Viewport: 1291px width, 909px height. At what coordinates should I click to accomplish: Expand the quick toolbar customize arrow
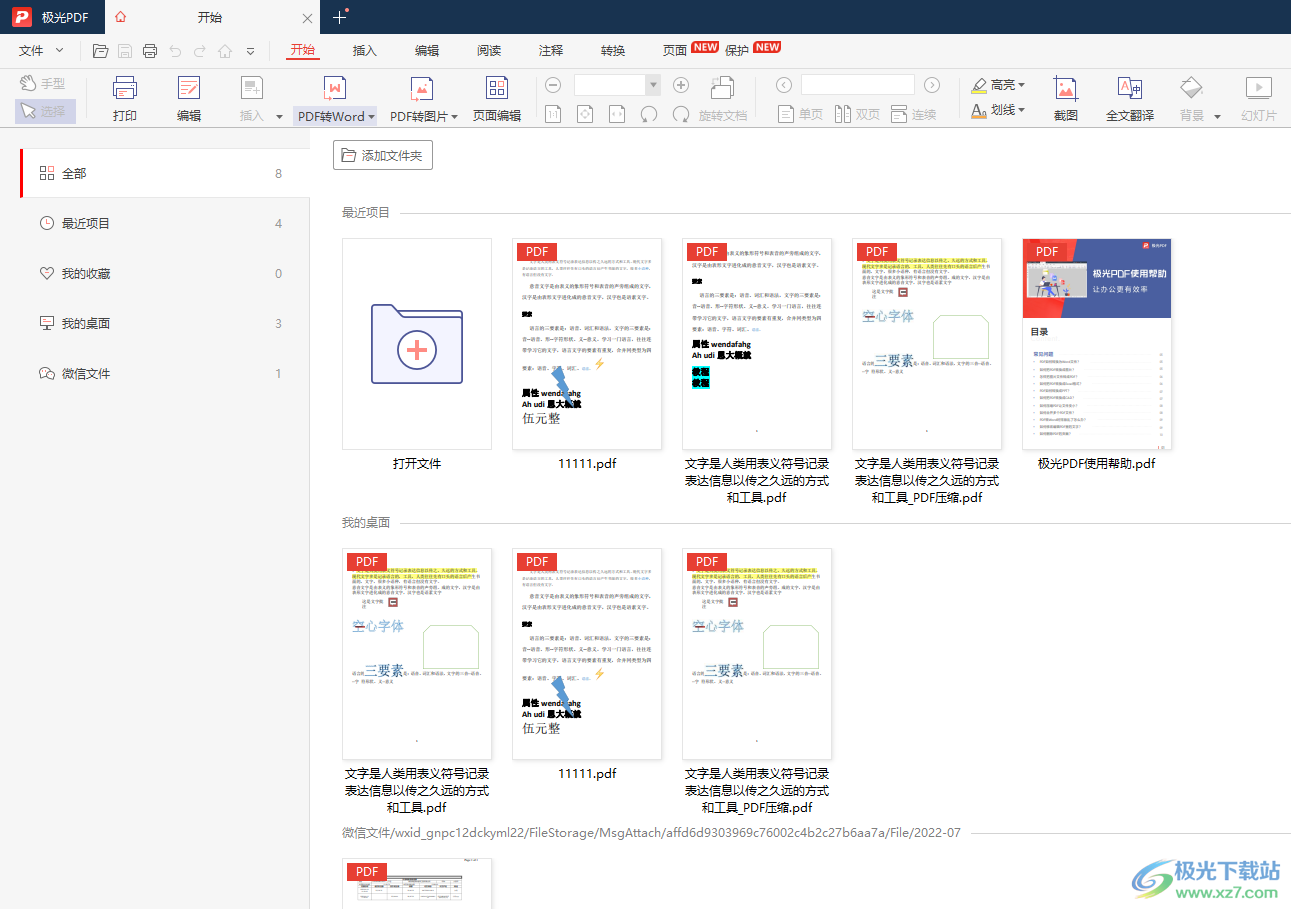tap(250, 51)
